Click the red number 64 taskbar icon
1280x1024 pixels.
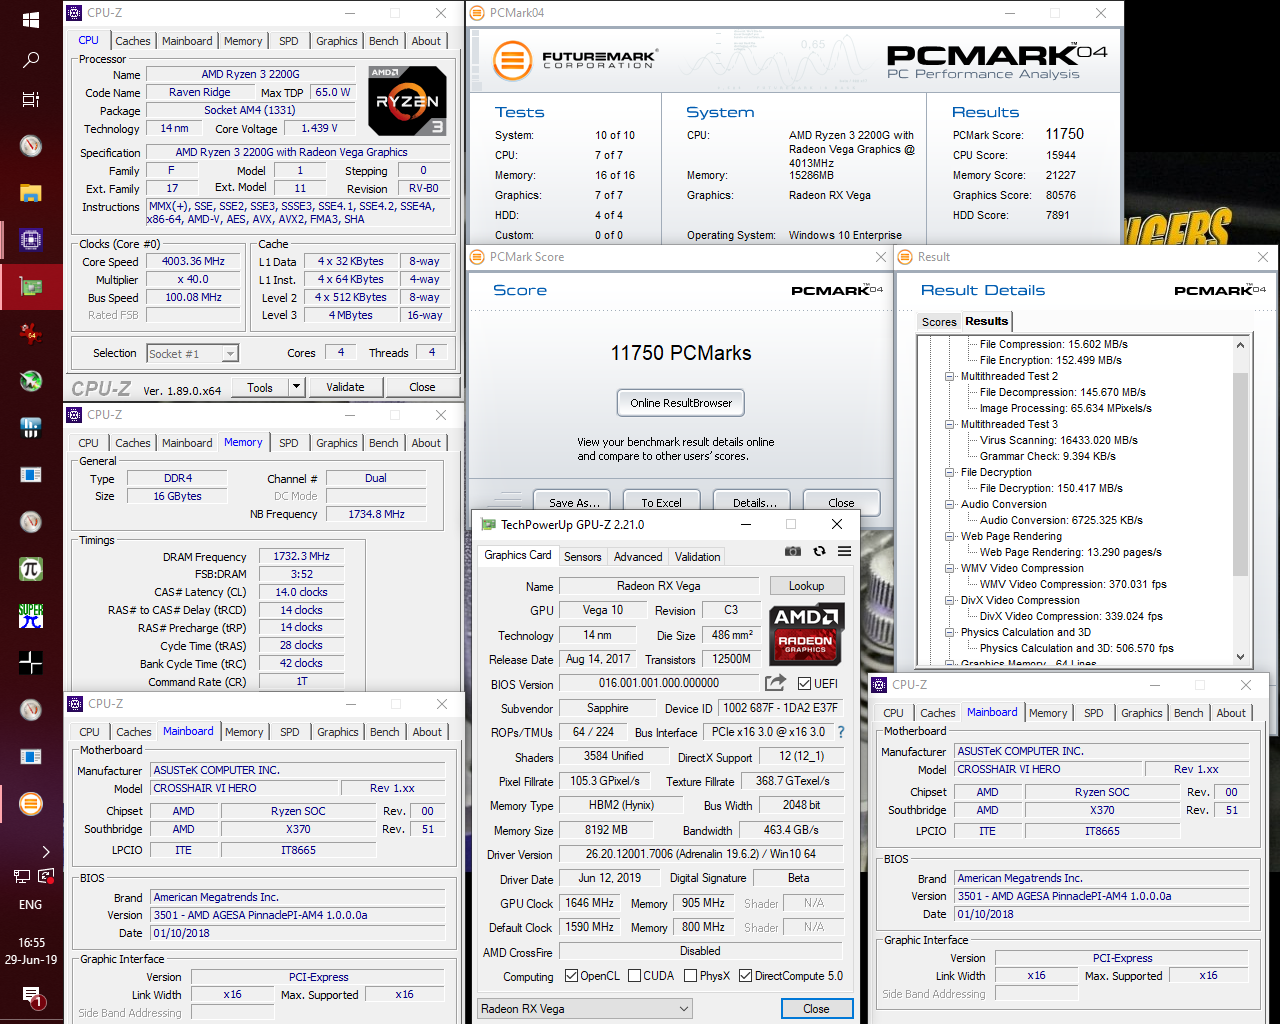click(31, 334)
